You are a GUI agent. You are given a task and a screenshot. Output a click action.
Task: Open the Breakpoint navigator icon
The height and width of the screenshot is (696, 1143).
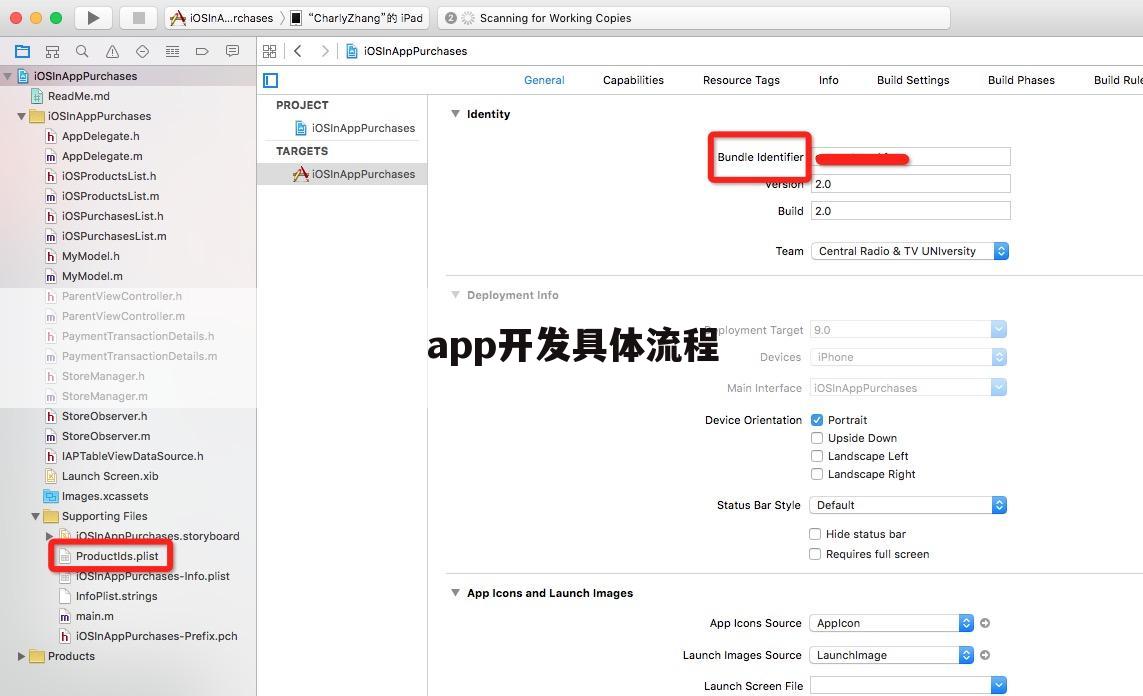(202, 51)
